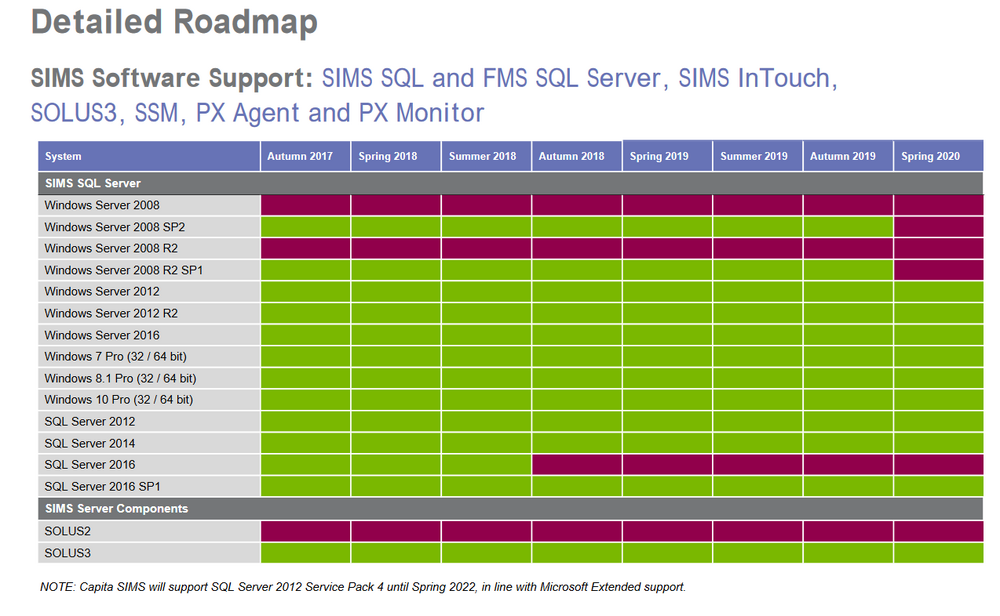Image resolution: width=1000 pixels, height=616 pixels.
Task: Click the 'Autumn 2019' column header
Action: [x=848, y=156]
